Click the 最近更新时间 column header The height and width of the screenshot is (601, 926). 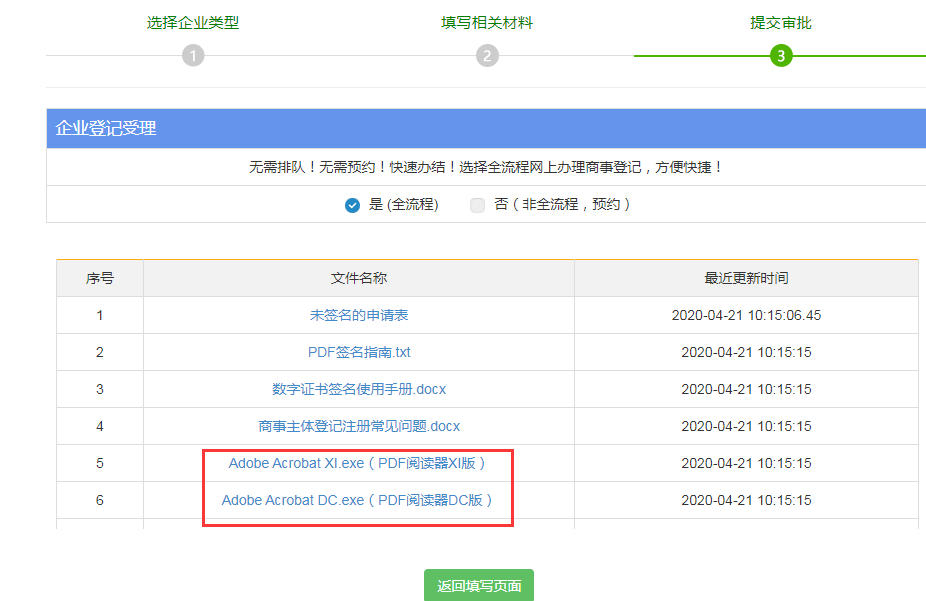tap(746, 278)
